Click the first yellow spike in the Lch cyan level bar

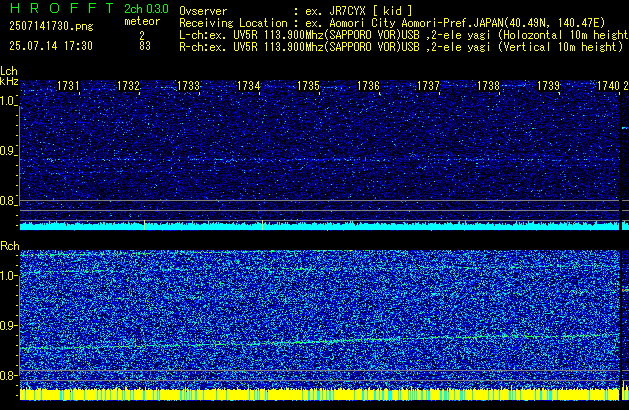(144, 225)
